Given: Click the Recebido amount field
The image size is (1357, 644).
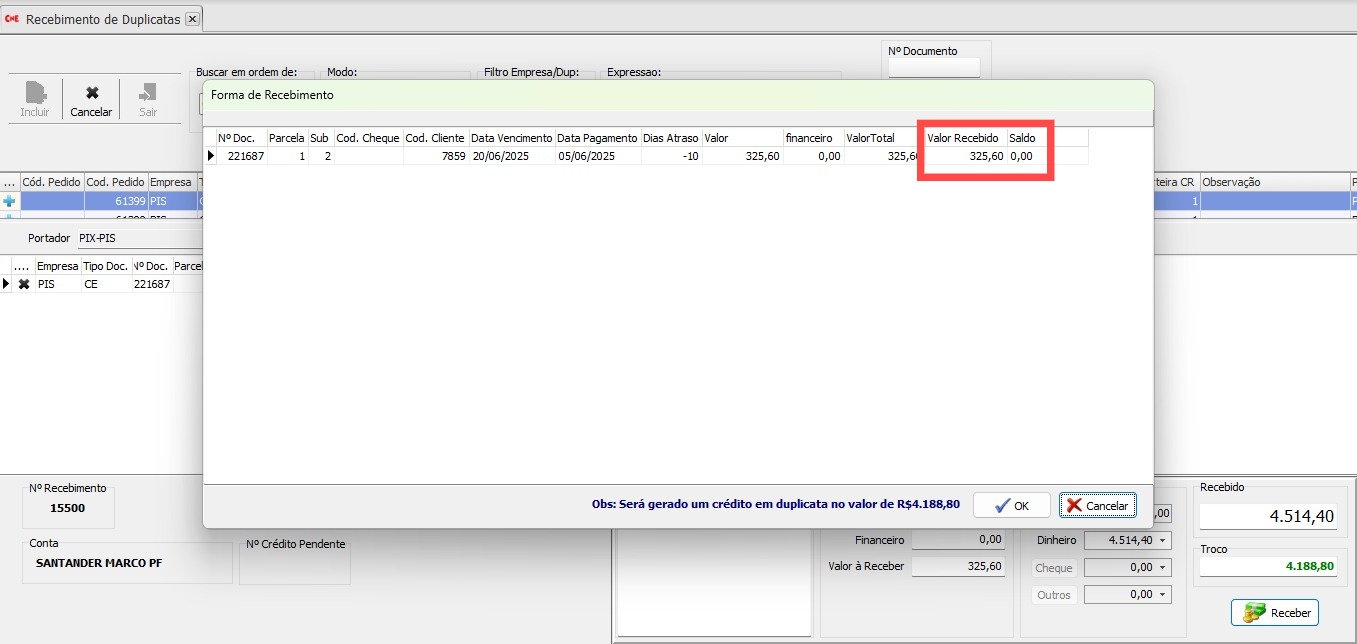Looking at the screenshot, I should tap(1268, 516).
